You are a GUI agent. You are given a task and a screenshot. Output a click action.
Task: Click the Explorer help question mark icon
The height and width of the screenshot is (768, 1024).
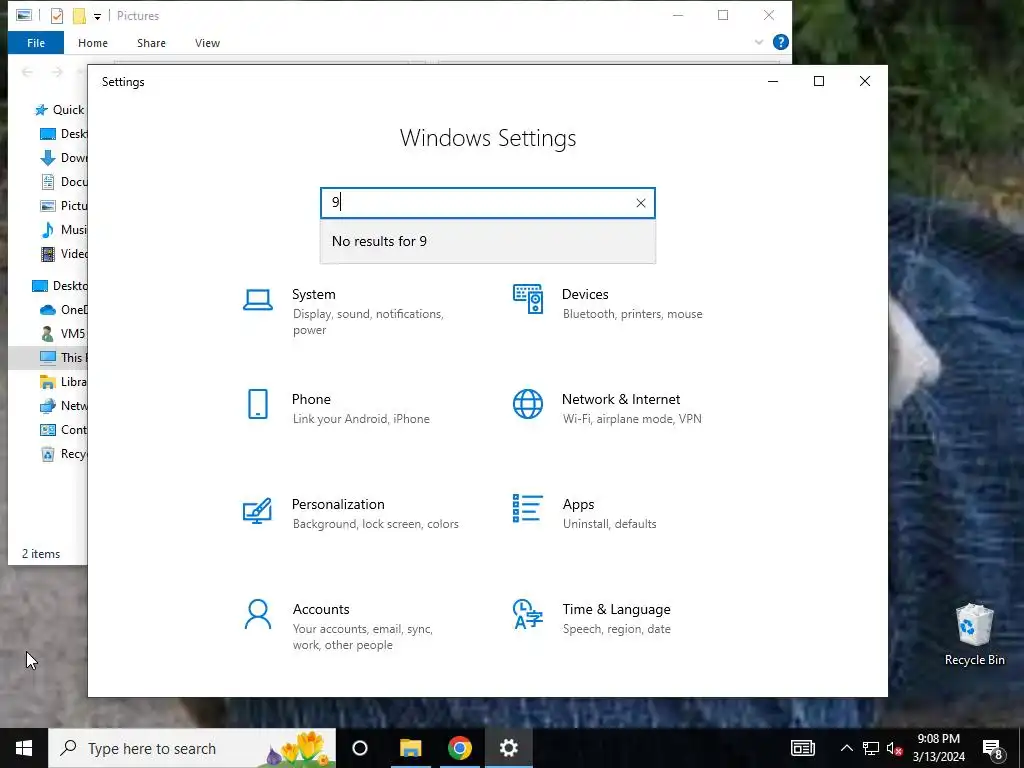click(x=780, y=42)
